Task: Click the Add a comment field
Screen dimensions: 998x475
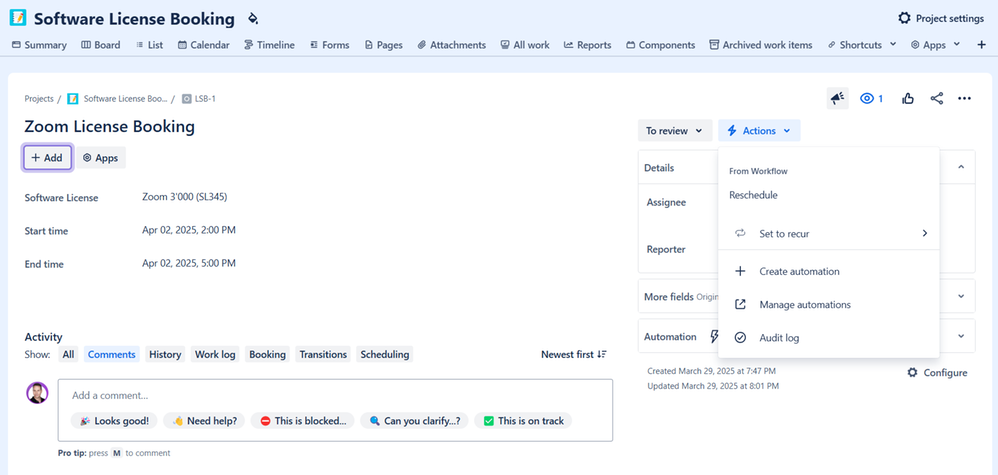Action: [335, 395]
